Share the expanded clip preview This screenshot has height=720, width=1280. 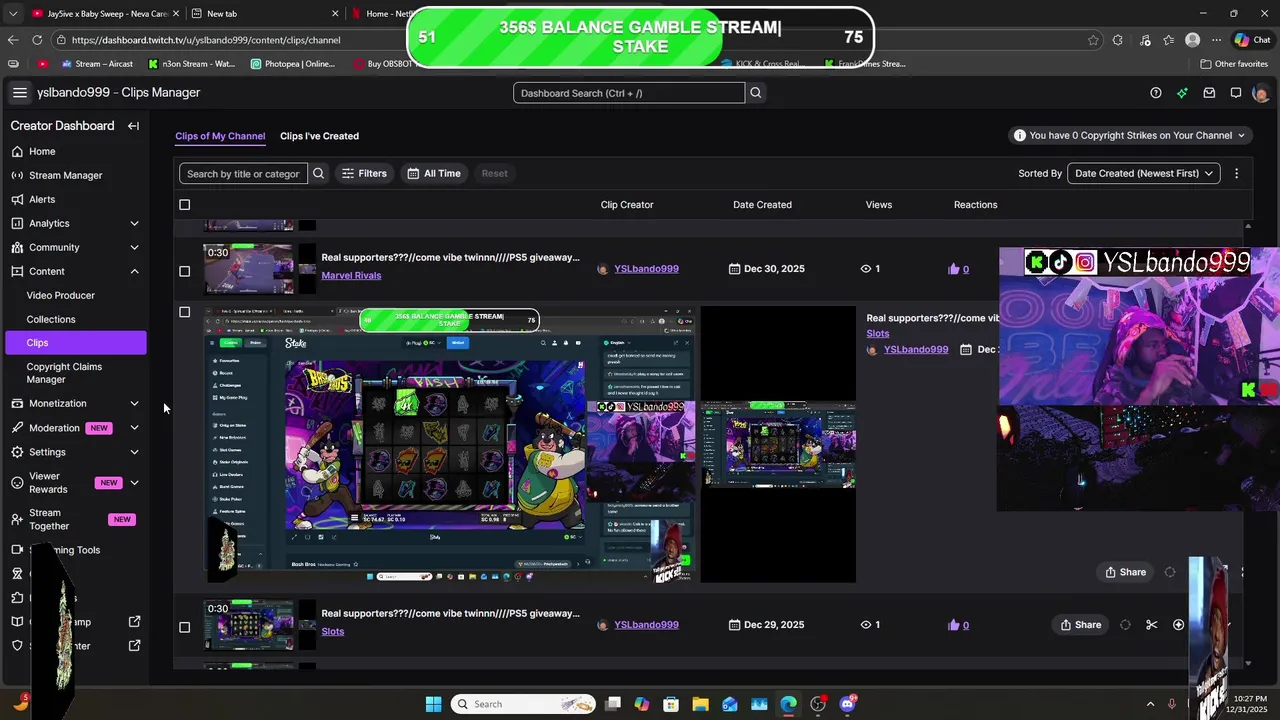[1126, 572]
